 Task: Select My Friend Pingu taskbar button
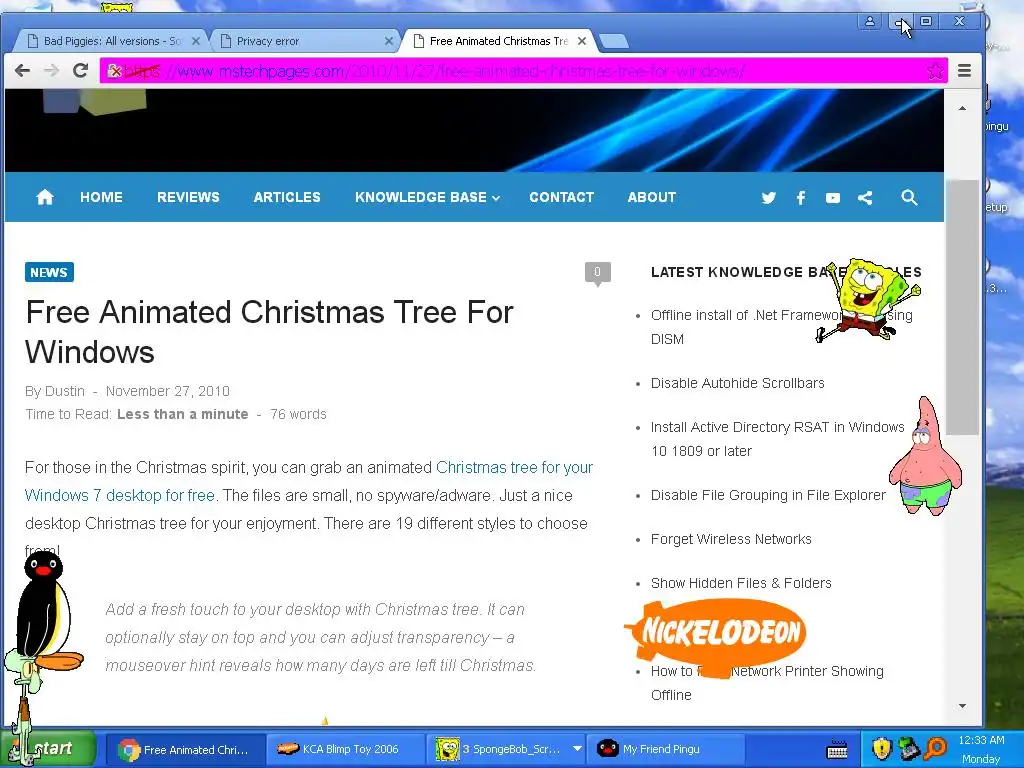click(666, 750)
